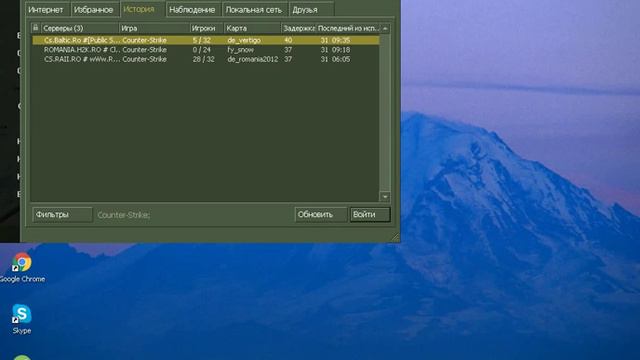640x360 pixels.
Task: Open the Фильтры panel
Action: pos(62,214)
